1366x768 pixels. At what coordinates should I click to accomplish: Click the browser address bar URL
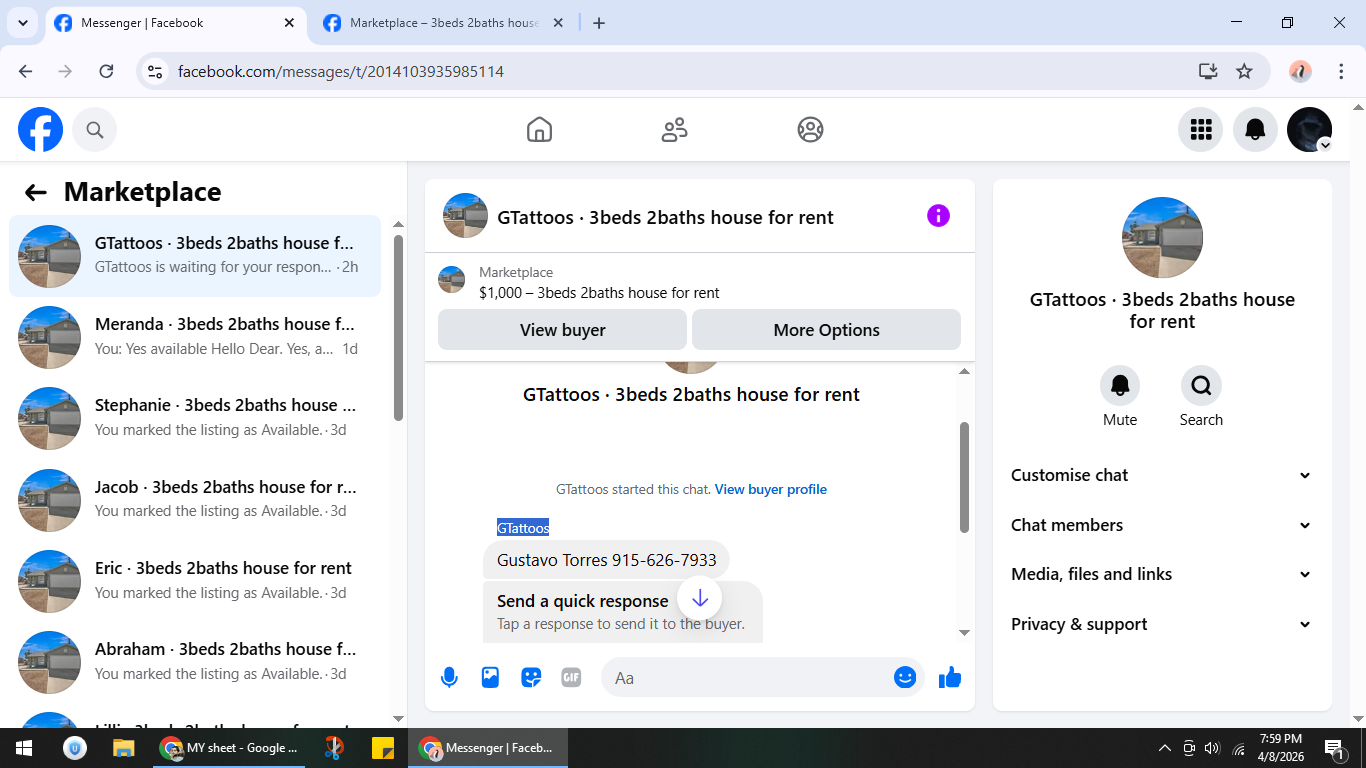tap(341, 72)
